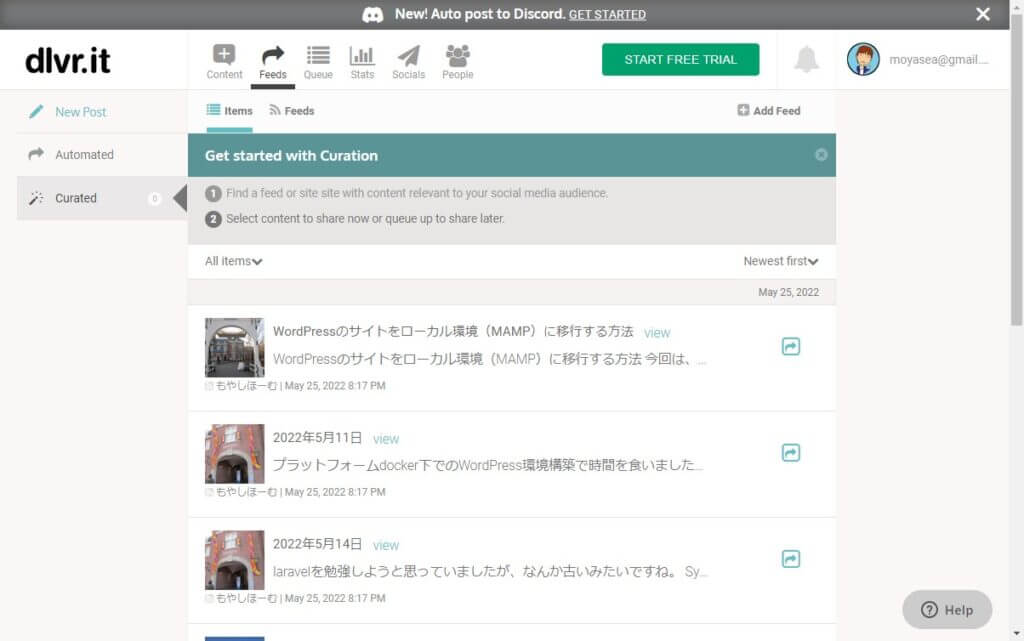
Task: Click the WordPress MAMP article thumbnail
Action: (x=235, y=347)
